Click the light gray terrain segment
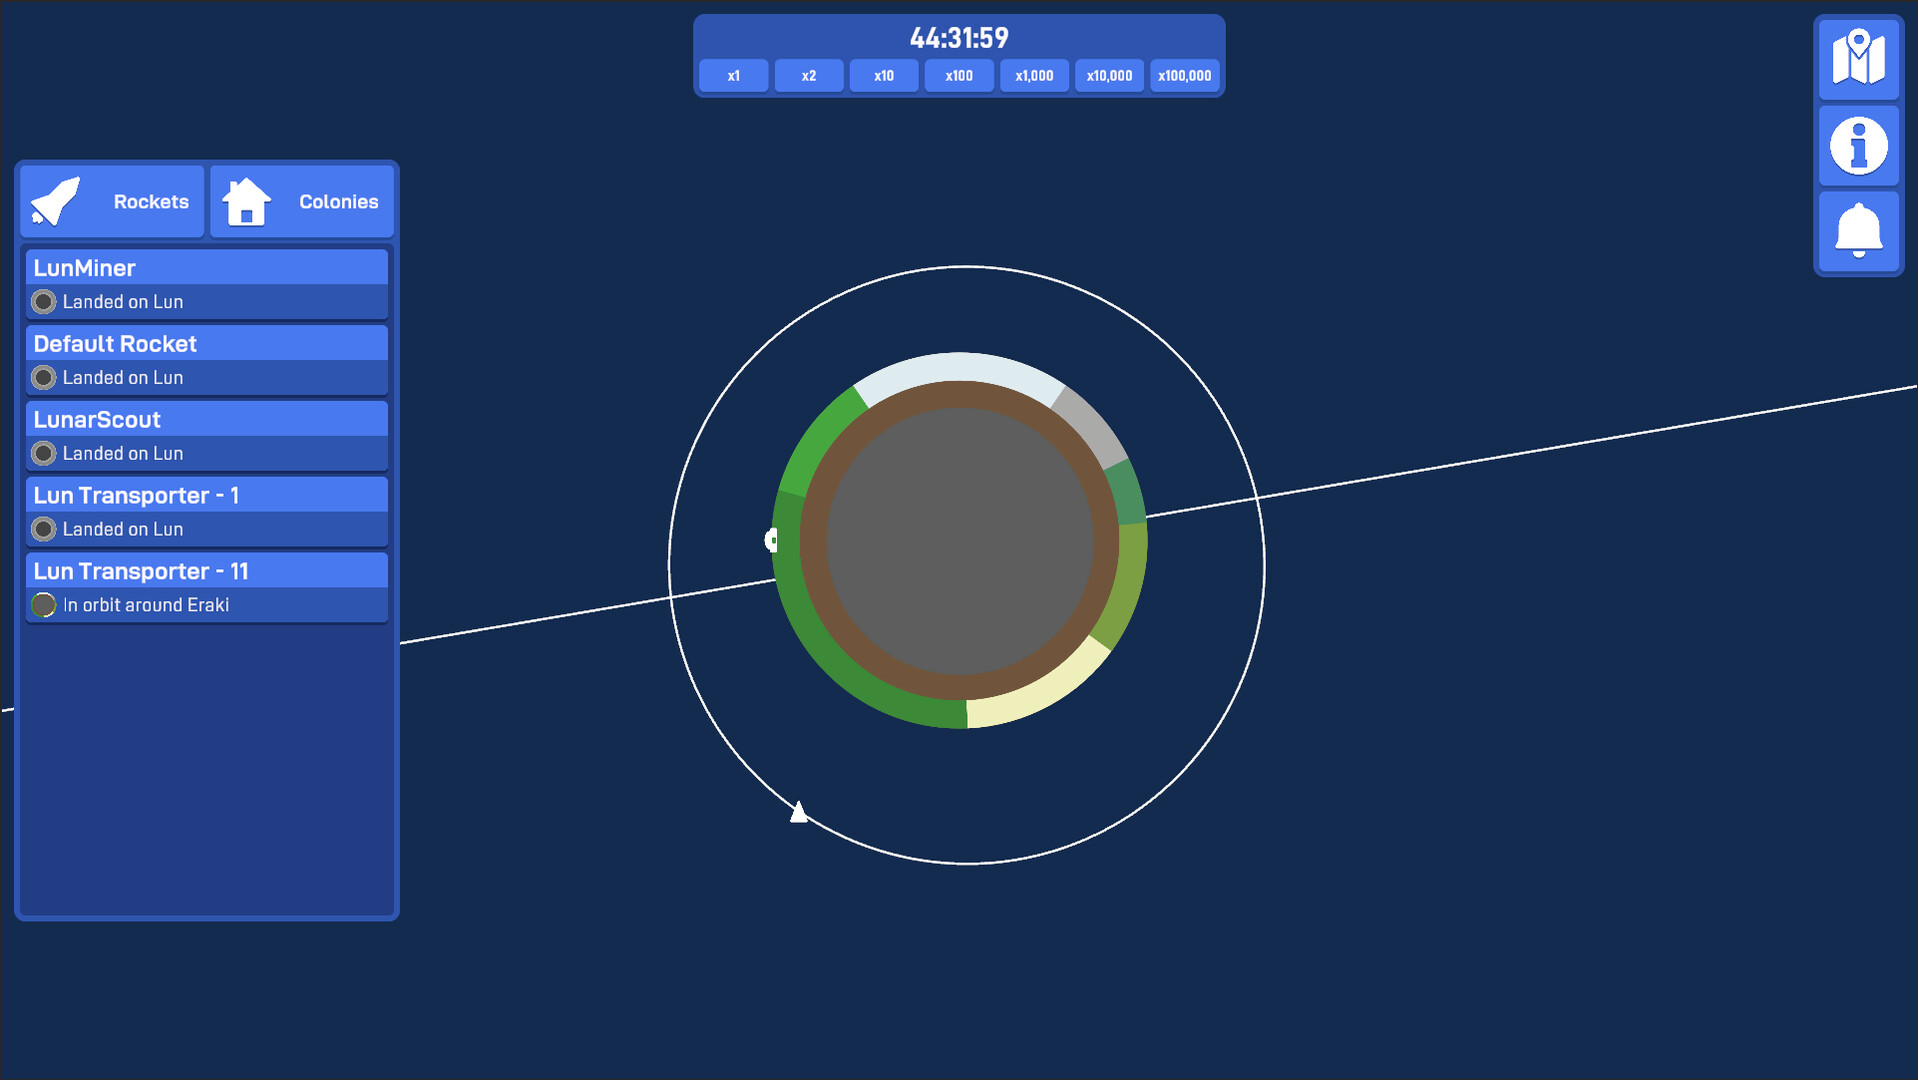The height and width of the screenshot is (1080, 1918). [1092, 427]
